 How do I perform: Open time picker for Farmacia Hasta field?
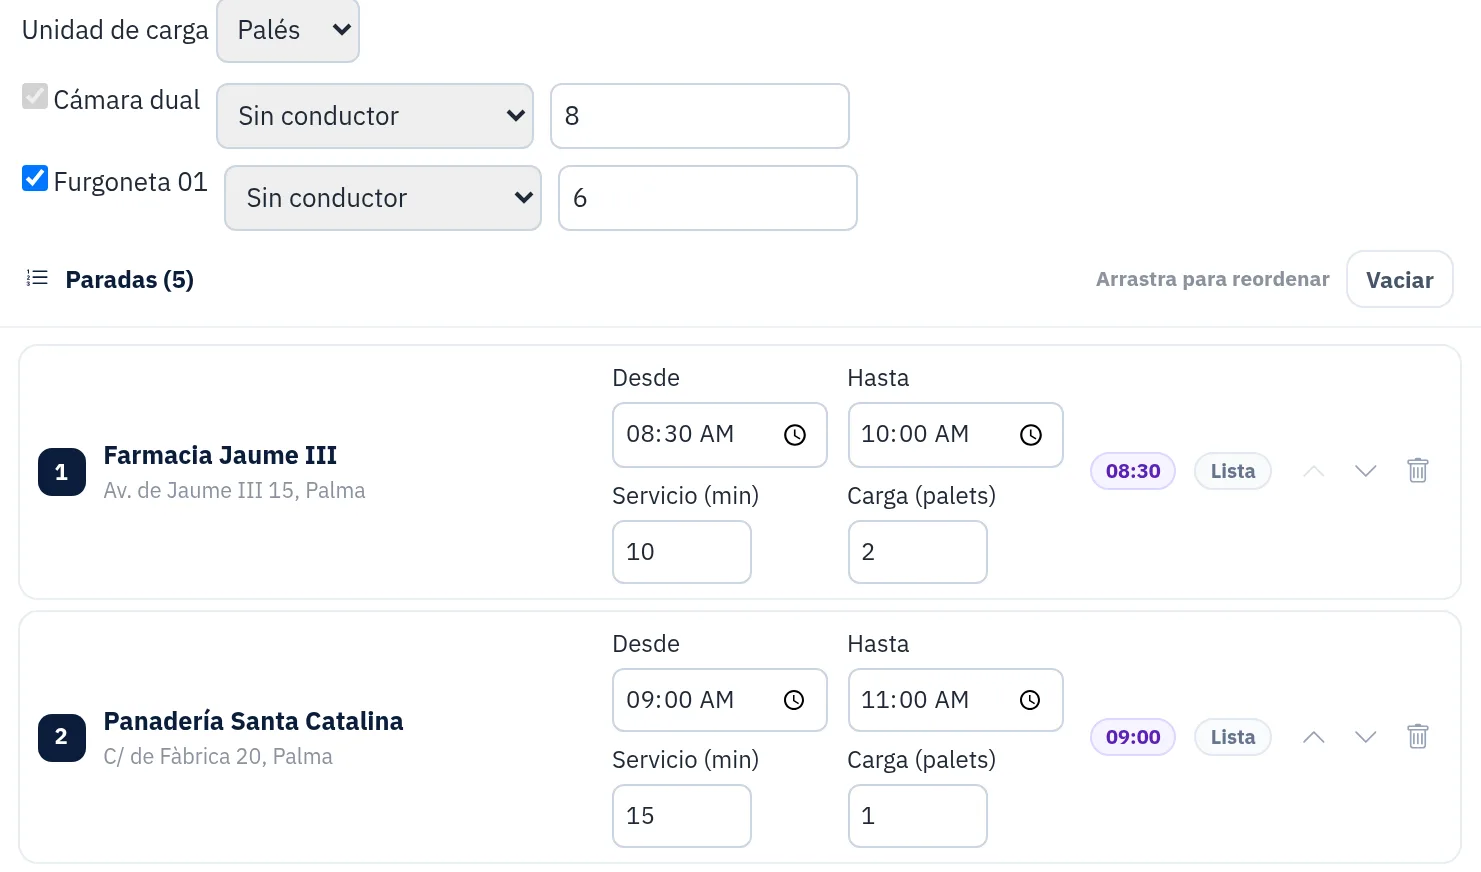(x=1031, y=435)
